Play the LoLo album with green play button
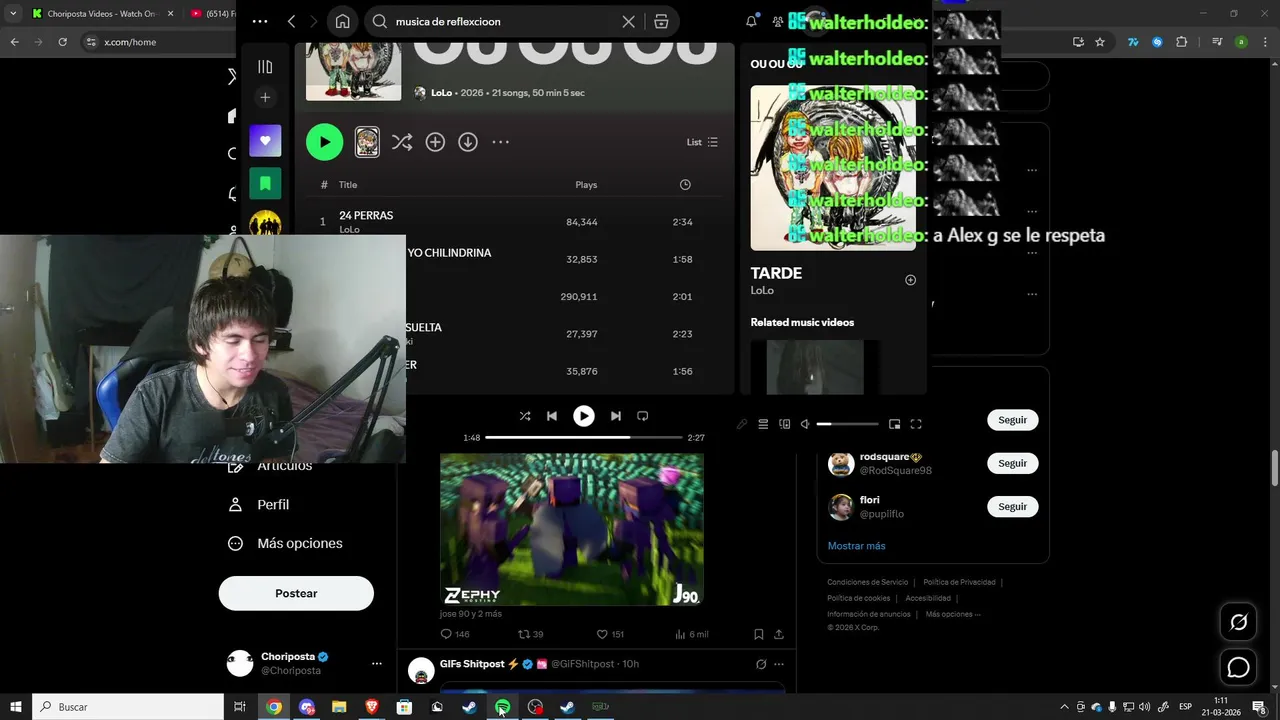1280x720 pixels. [324, 142]
